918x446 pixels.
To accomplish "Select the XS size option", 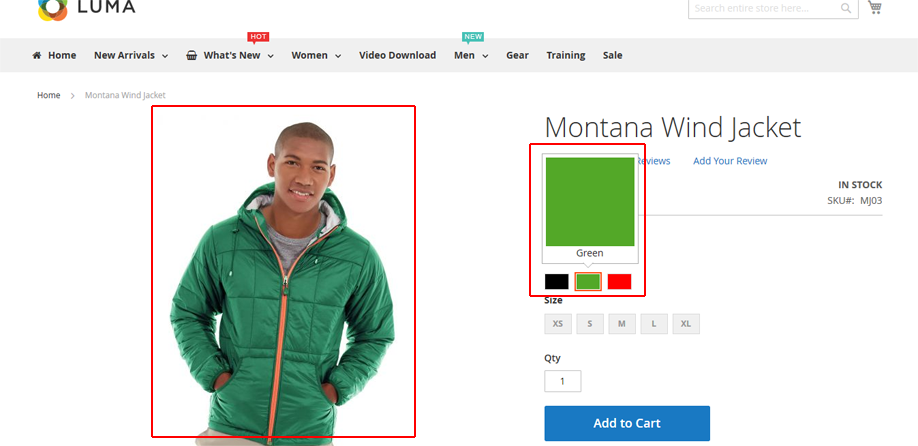I will pos(558,324).
